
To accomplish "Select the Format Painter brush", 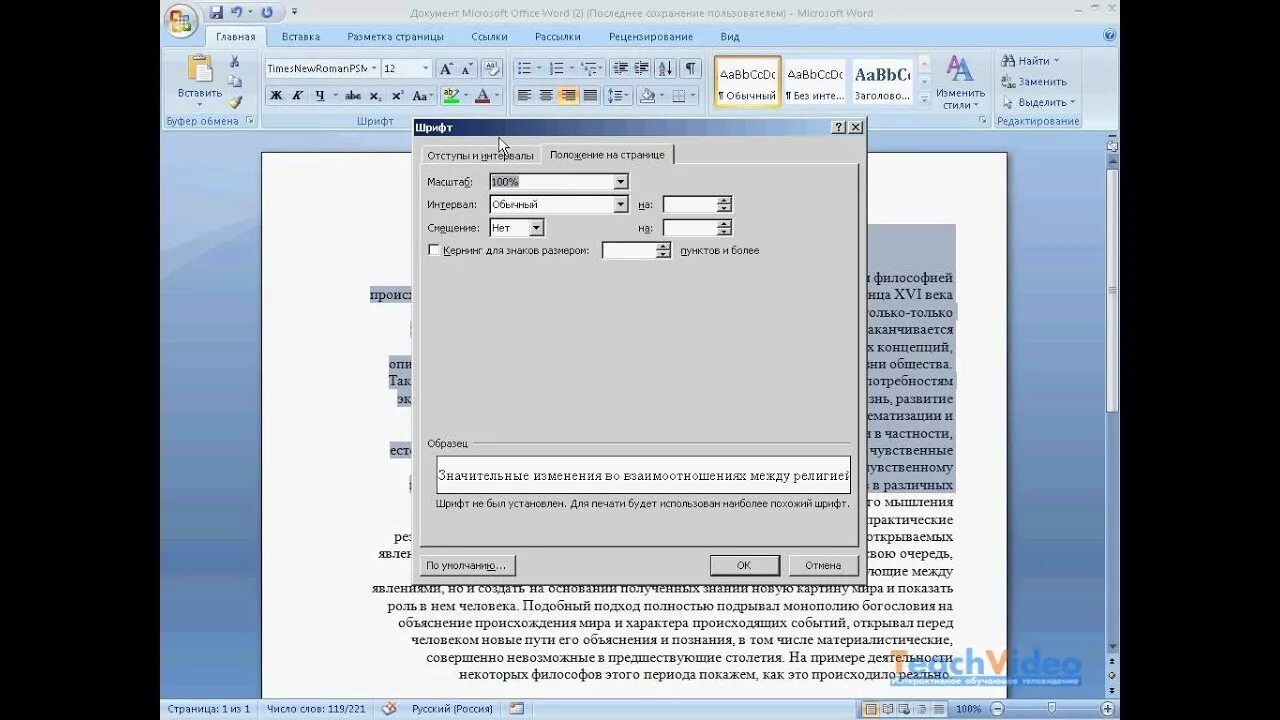I will tap(235, 102).
